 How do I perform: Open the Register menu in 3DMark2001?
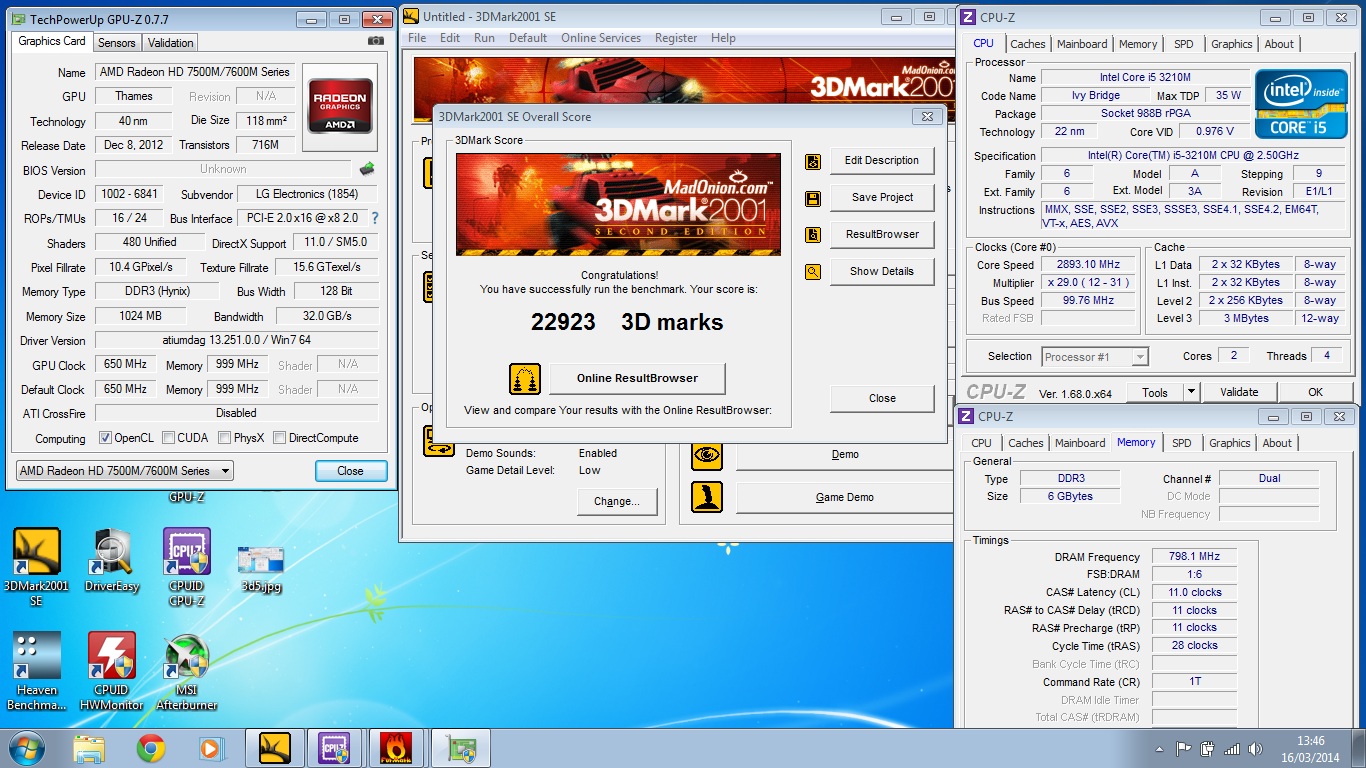(x=676, y=38)
